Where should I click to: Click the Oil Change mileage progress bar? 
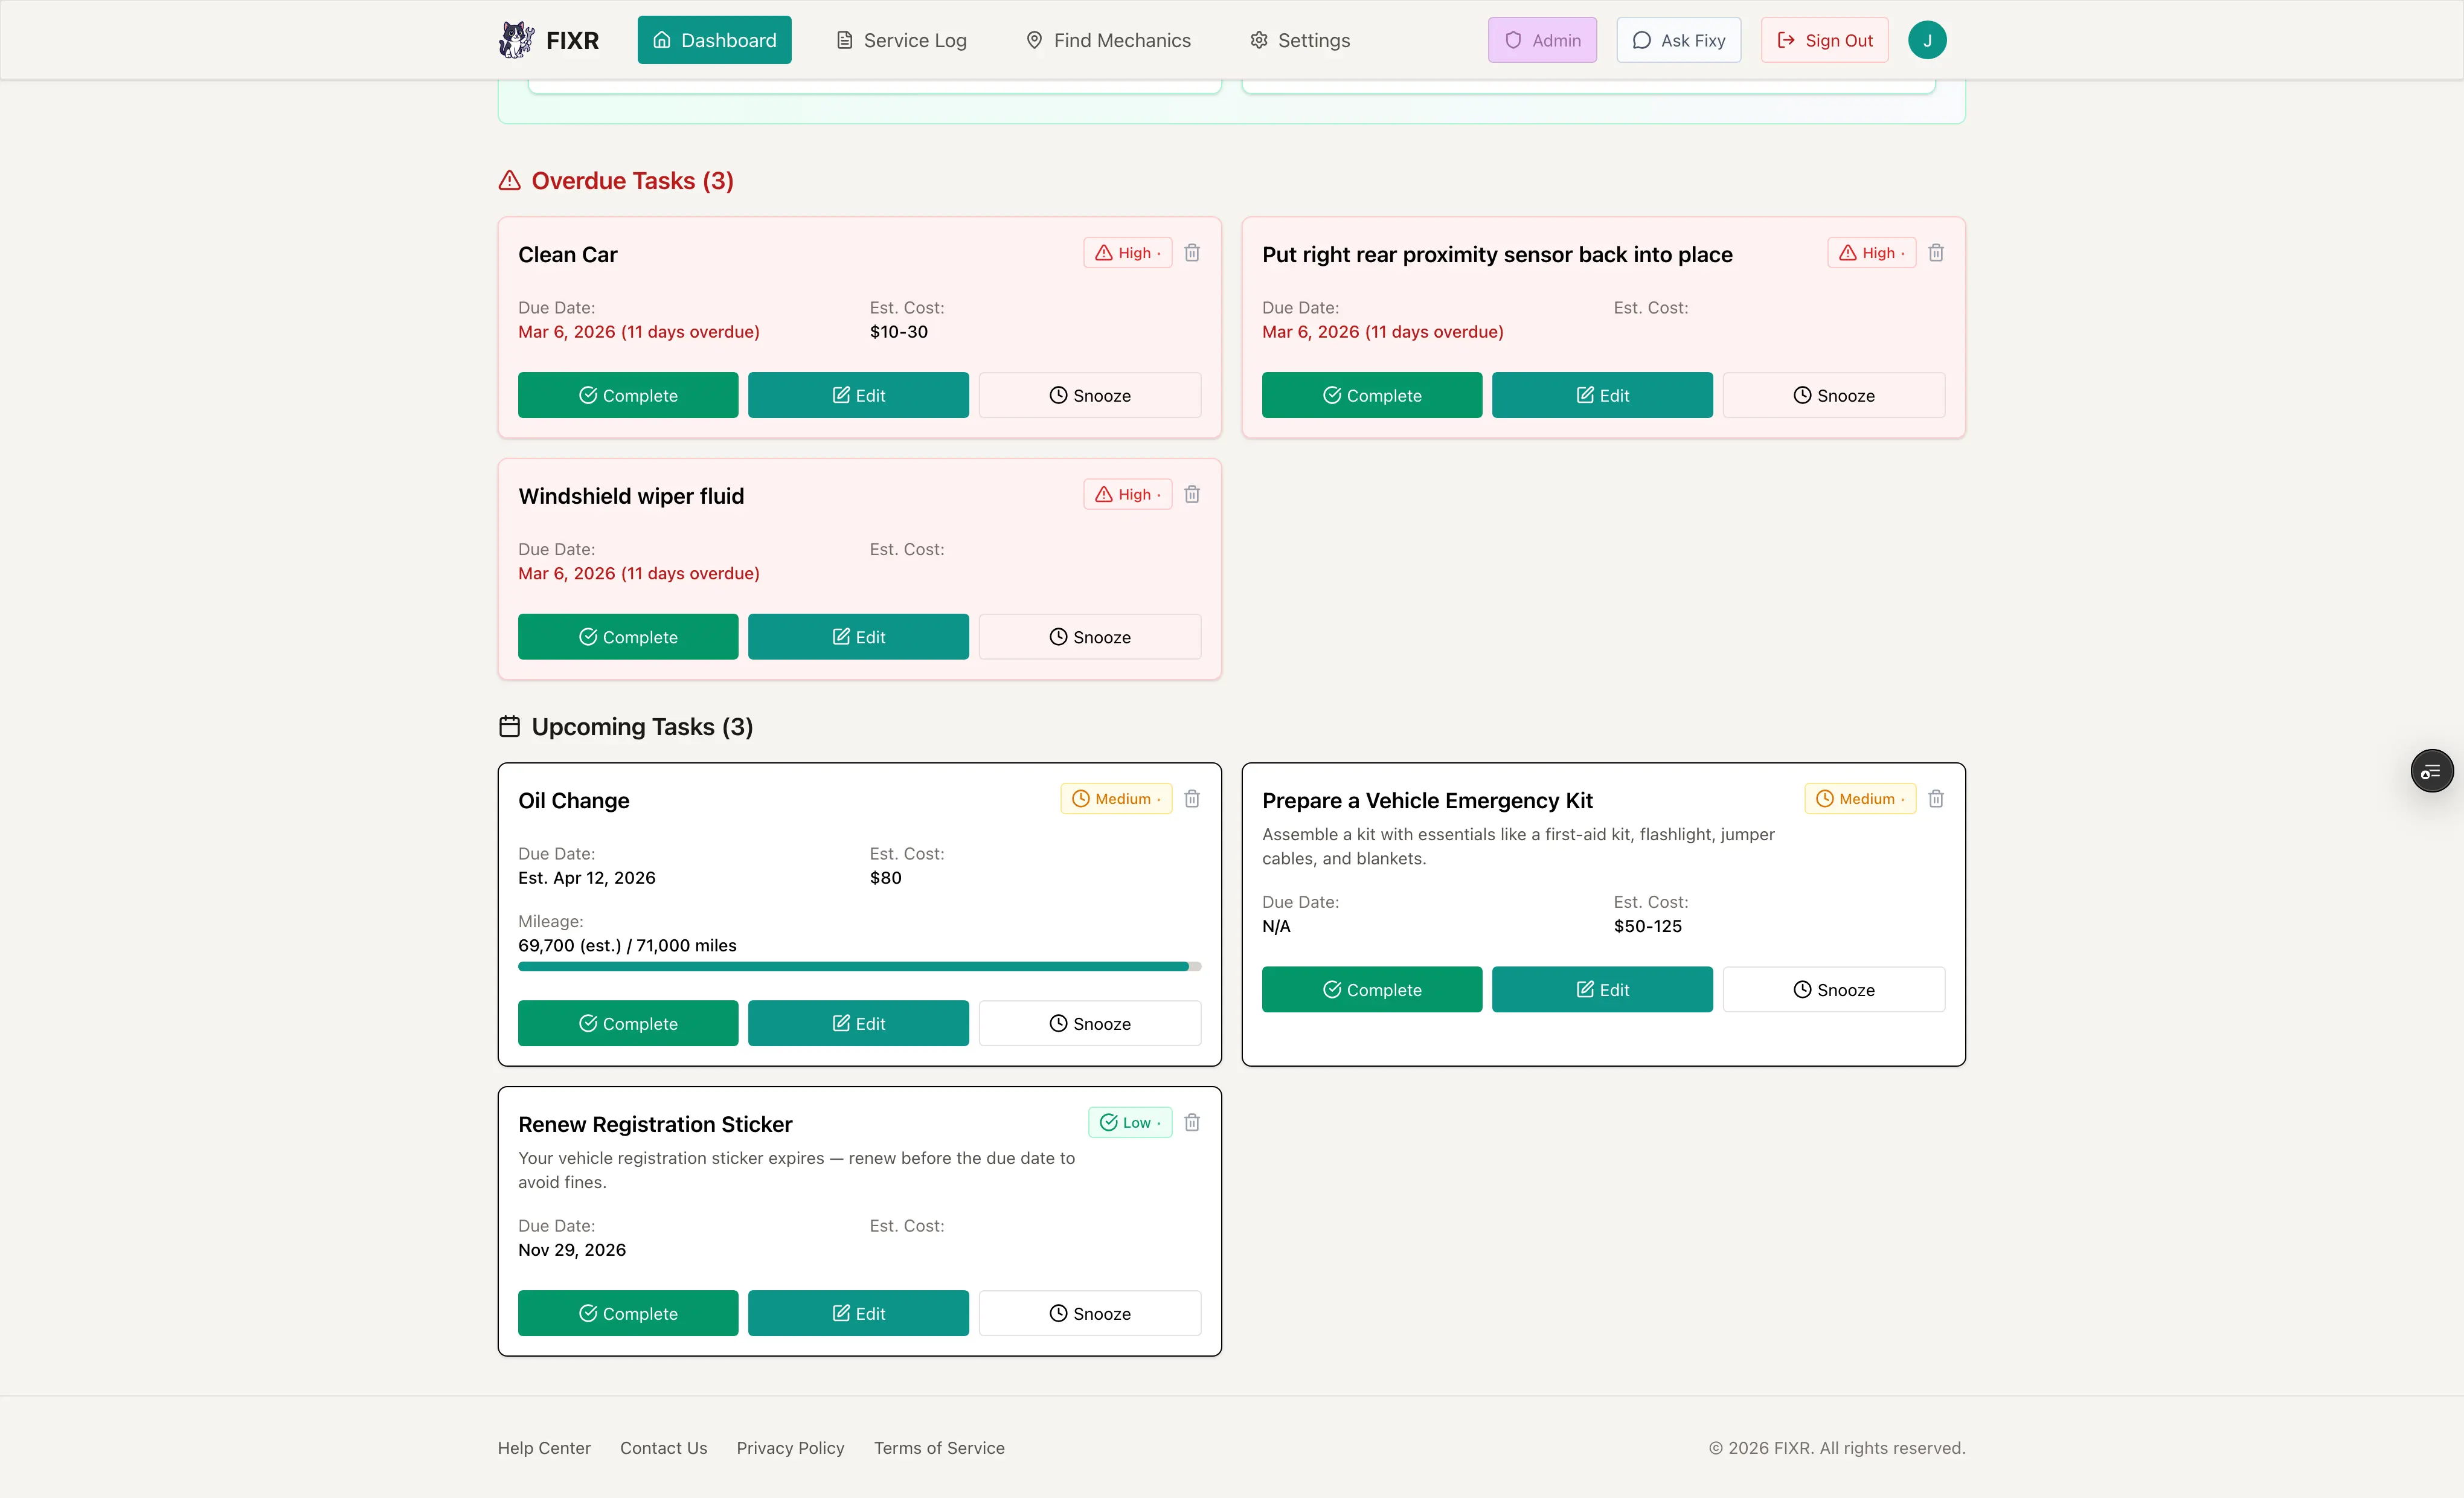point(858,966)
